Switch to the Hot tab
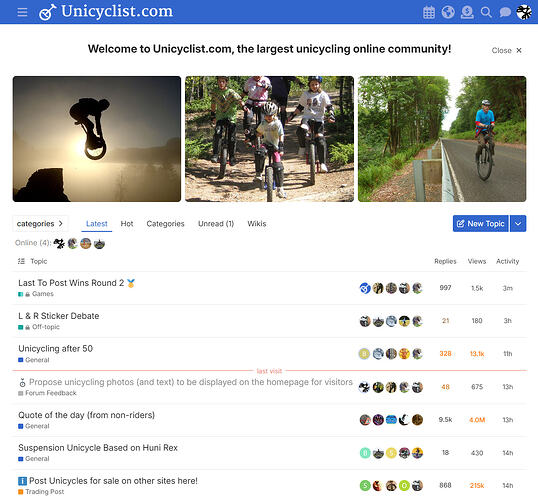The width and height of the screenshot is (538, 500). pyautogui.click(x=127, y=224)
